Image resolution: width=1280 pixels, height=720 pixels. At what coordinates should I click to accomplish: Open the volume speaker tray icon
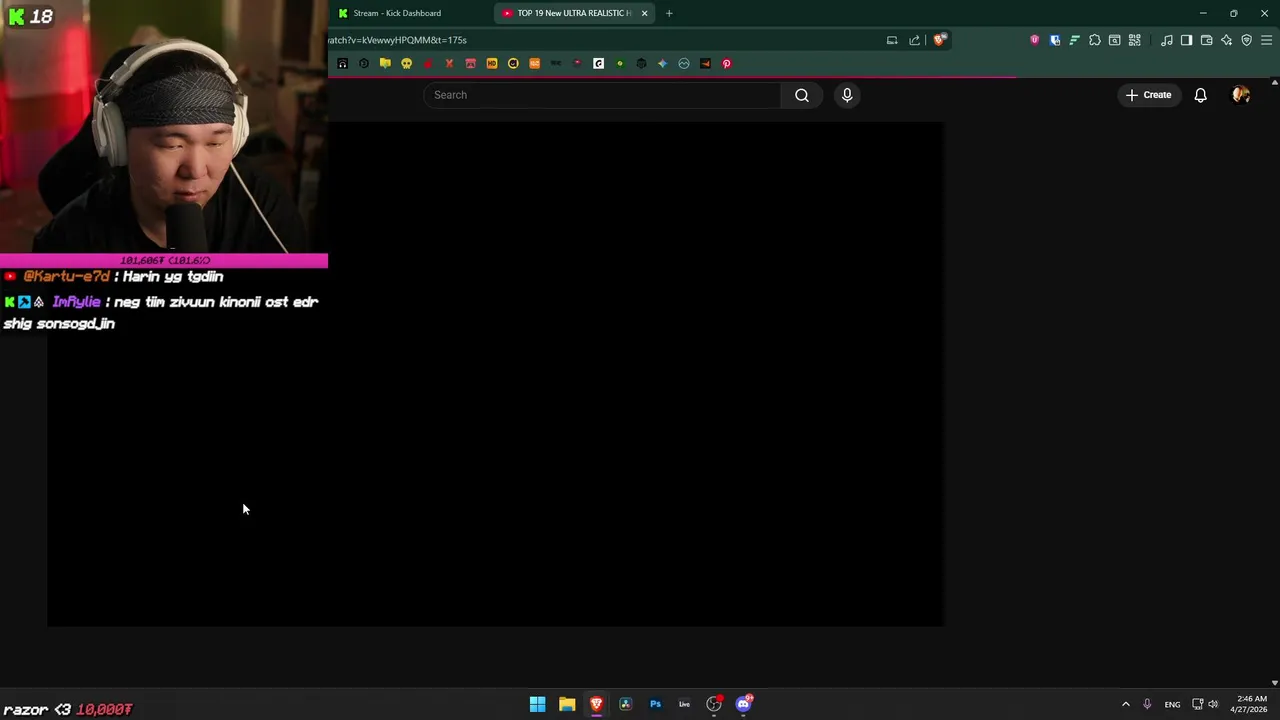click(x=1213, y=704)
